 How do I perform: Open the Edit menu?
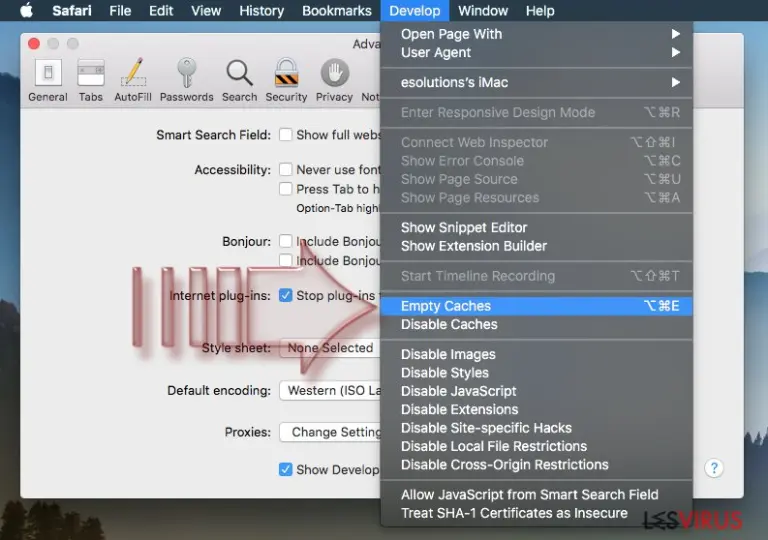pos(161,11)
